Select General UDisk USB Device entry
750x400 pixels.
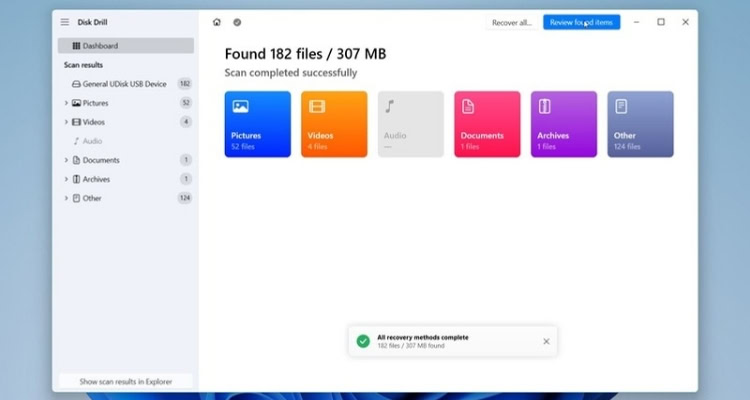[x=126, y=84]
